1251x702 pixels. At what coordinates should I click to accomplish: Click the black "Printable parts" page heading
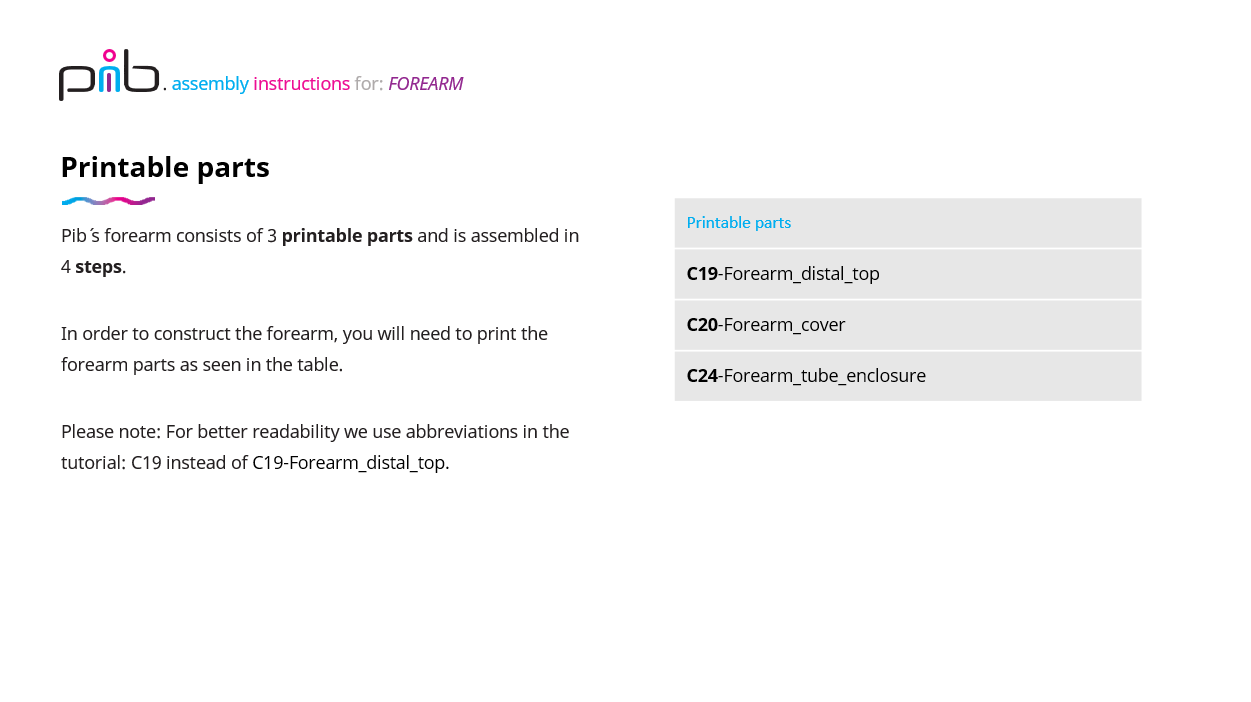coord(165,167)
